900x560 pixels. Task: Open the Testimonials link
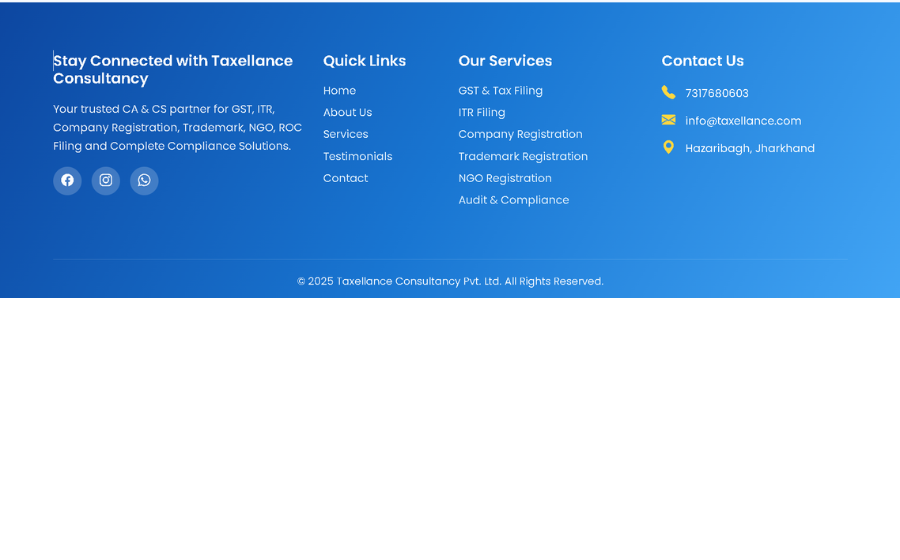(x=357, y=156)
